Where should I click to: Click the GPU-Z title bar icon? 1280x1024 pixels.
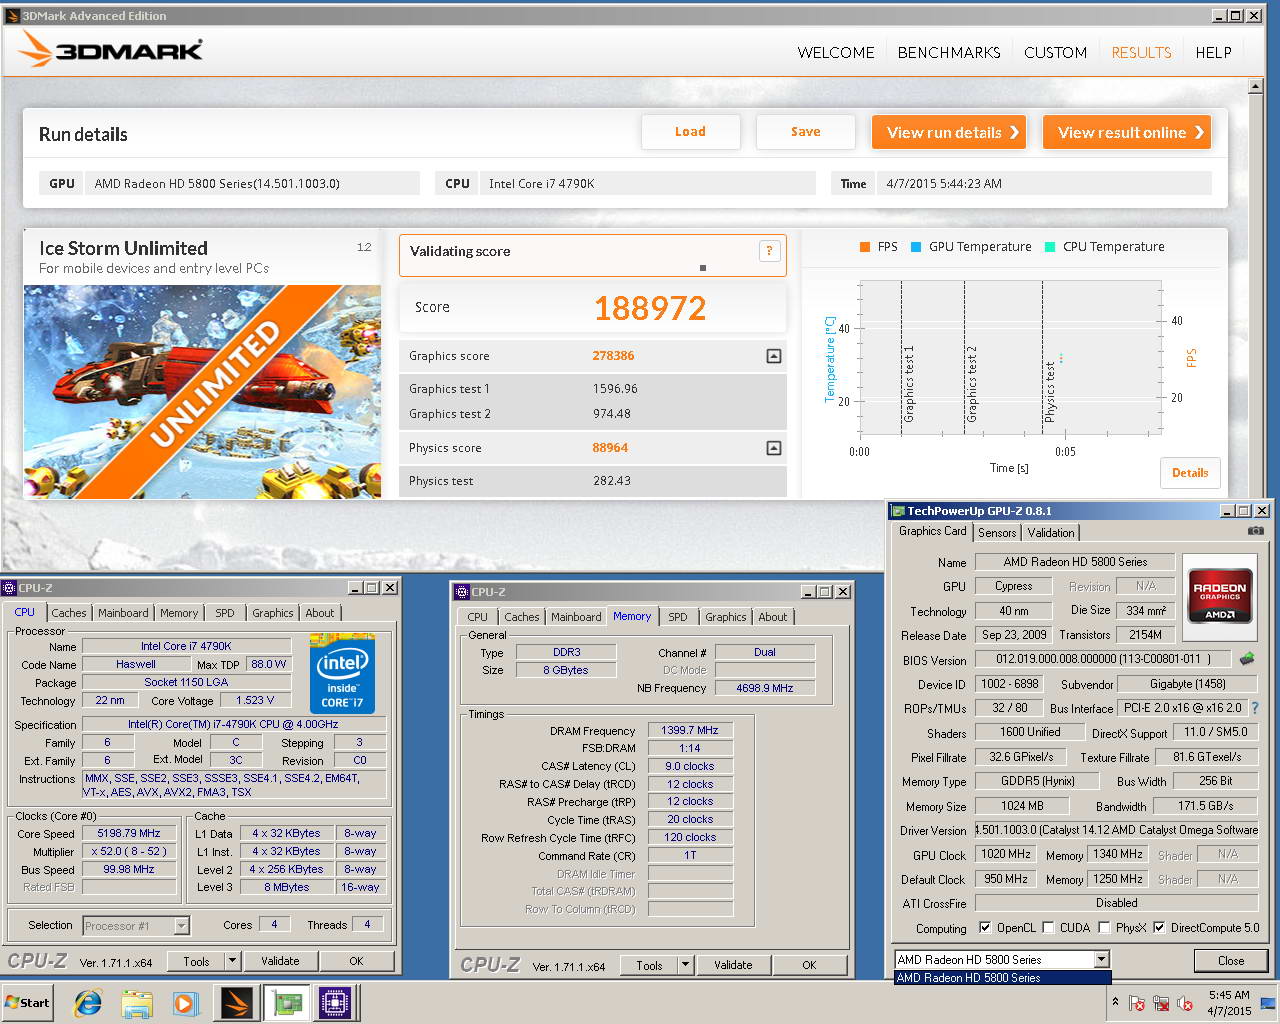point(897,510)
